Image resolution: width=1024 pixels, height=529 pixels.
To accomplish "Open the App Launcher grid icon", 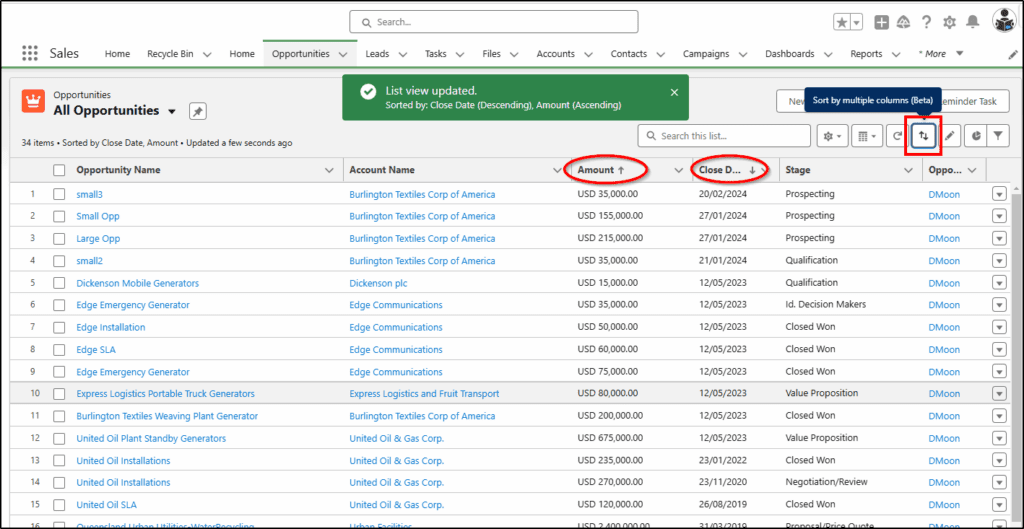I will click(x=29, y=54).
